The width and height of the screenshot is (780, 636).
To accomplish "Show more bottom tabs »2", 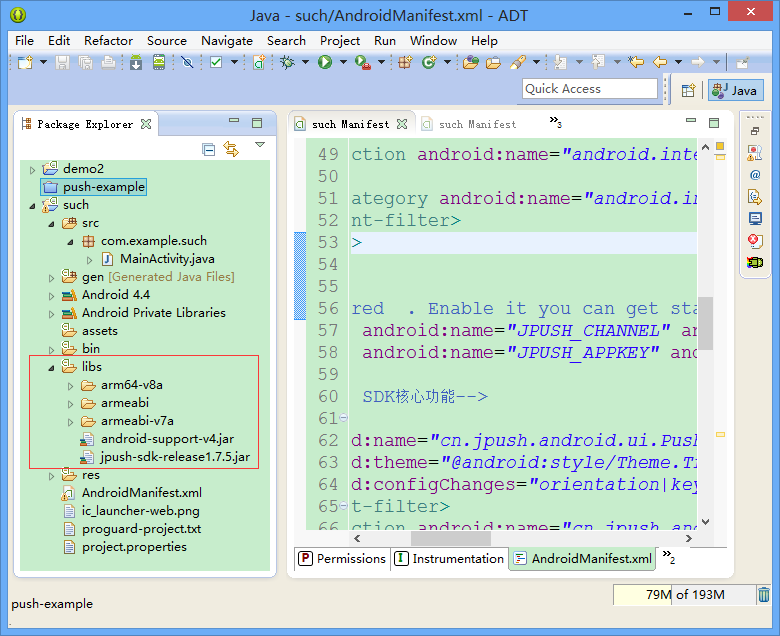I will pyautogui.click(x=669, y=556).
